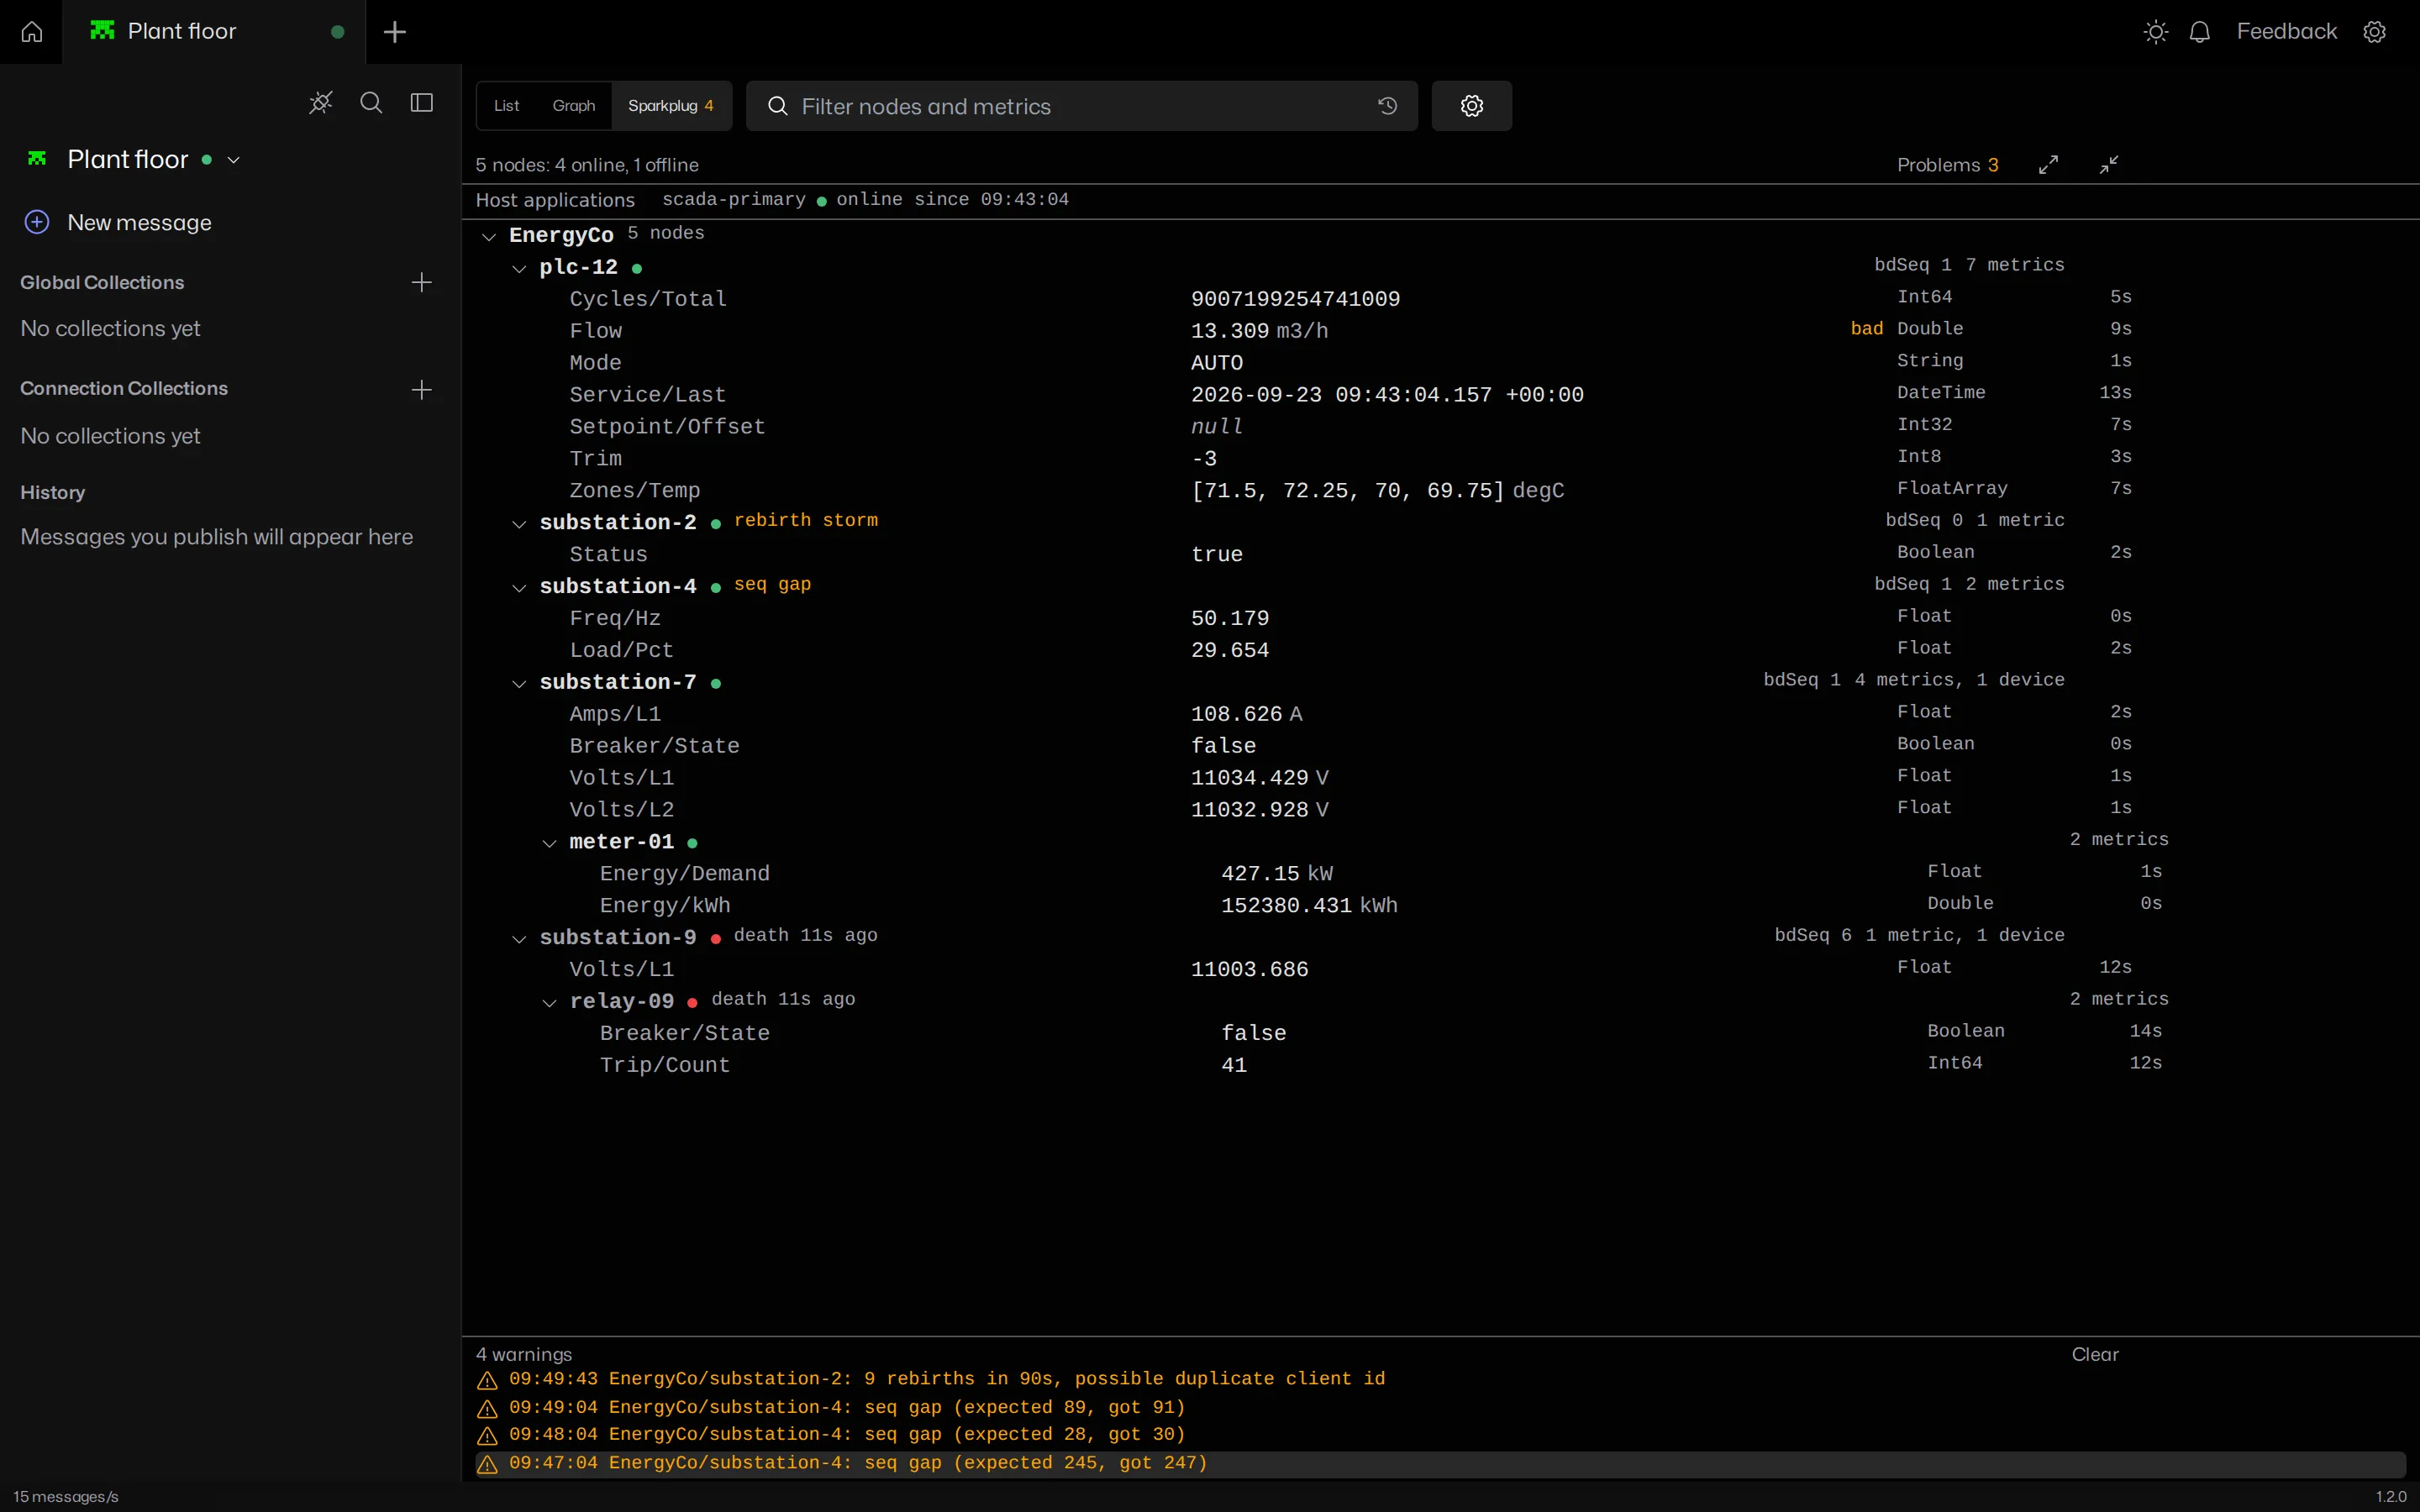
Task: Open the Problems 3 panel
Action: click(1947, 165)
